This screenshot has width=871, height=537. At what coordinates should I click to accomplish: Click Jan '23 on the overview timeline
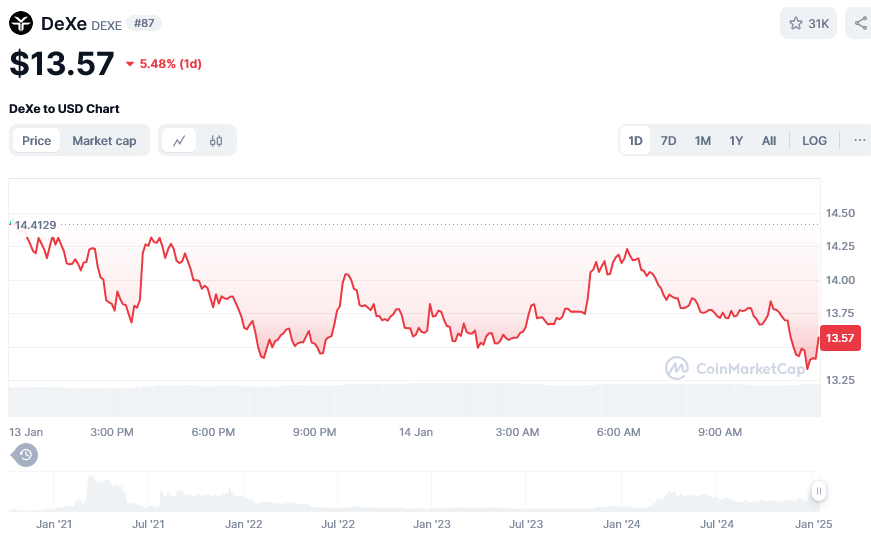pyautogui.click(x=432, y=524)
